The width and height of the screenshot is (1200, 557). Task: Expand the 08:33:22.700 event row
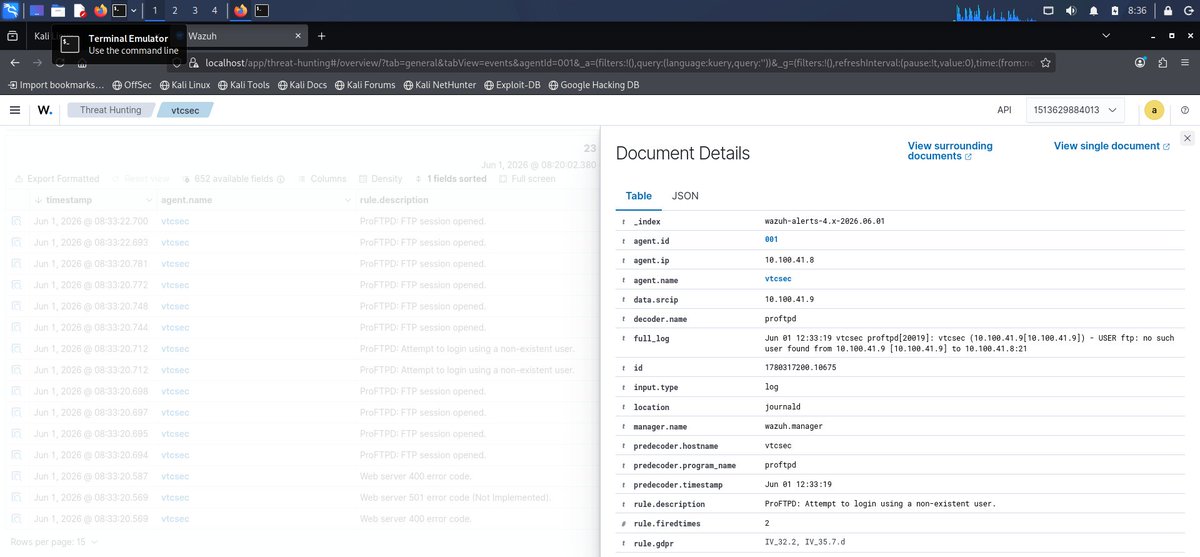[16, 221]
